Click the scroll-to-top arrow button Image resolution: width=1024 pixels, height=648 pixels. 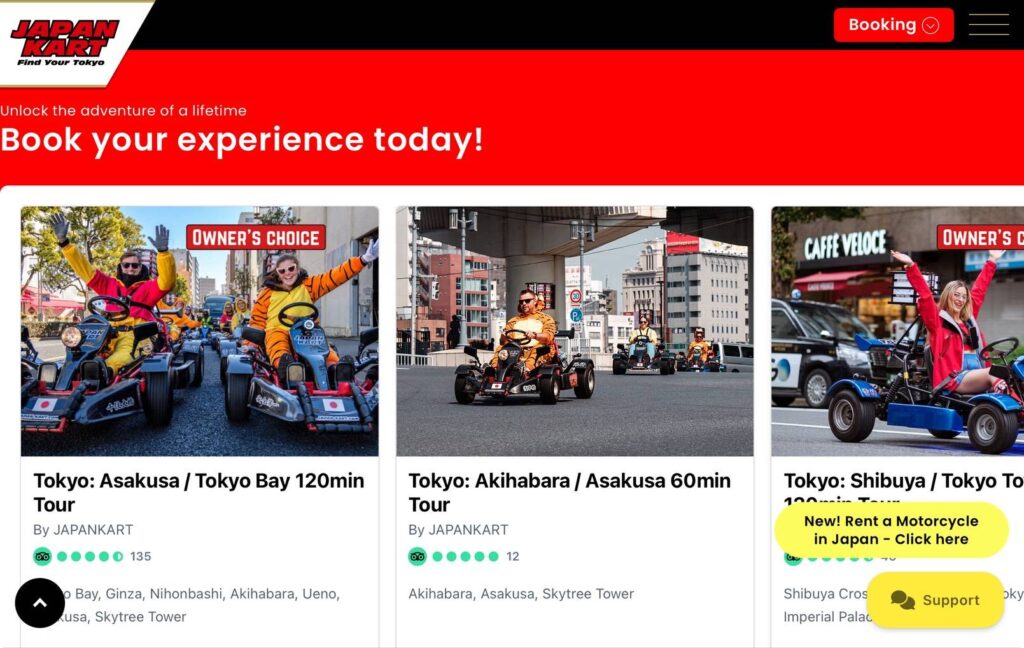[x=40, y=603]
